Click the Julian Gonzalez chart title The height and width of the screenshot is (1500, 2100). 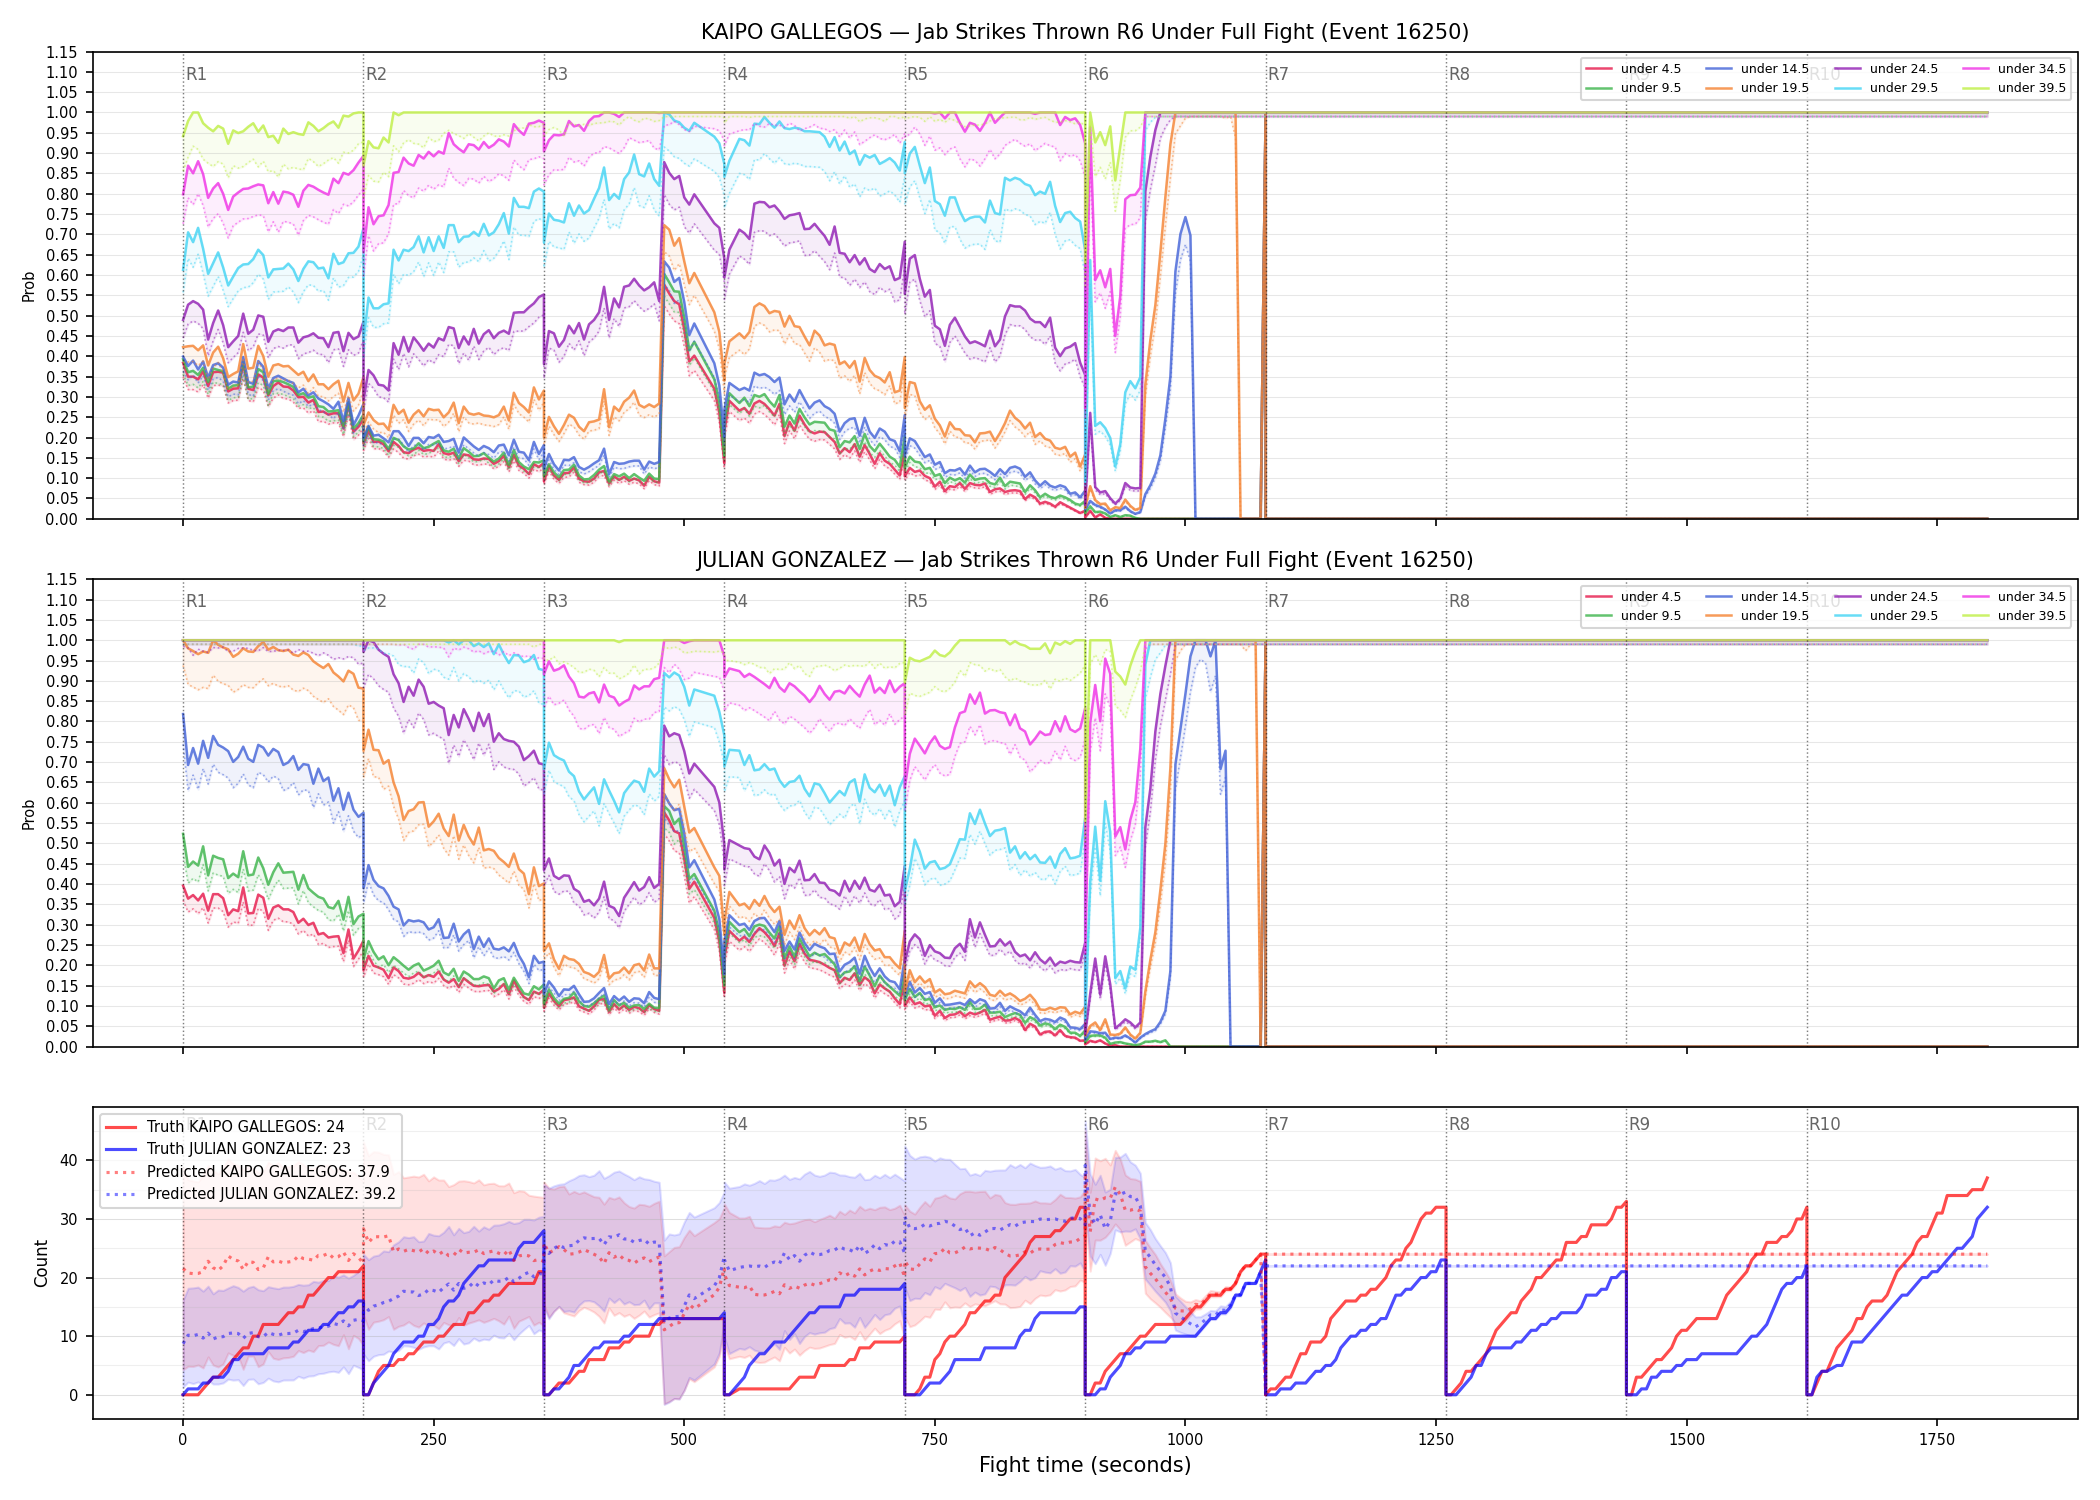[x=1085, y=560]
